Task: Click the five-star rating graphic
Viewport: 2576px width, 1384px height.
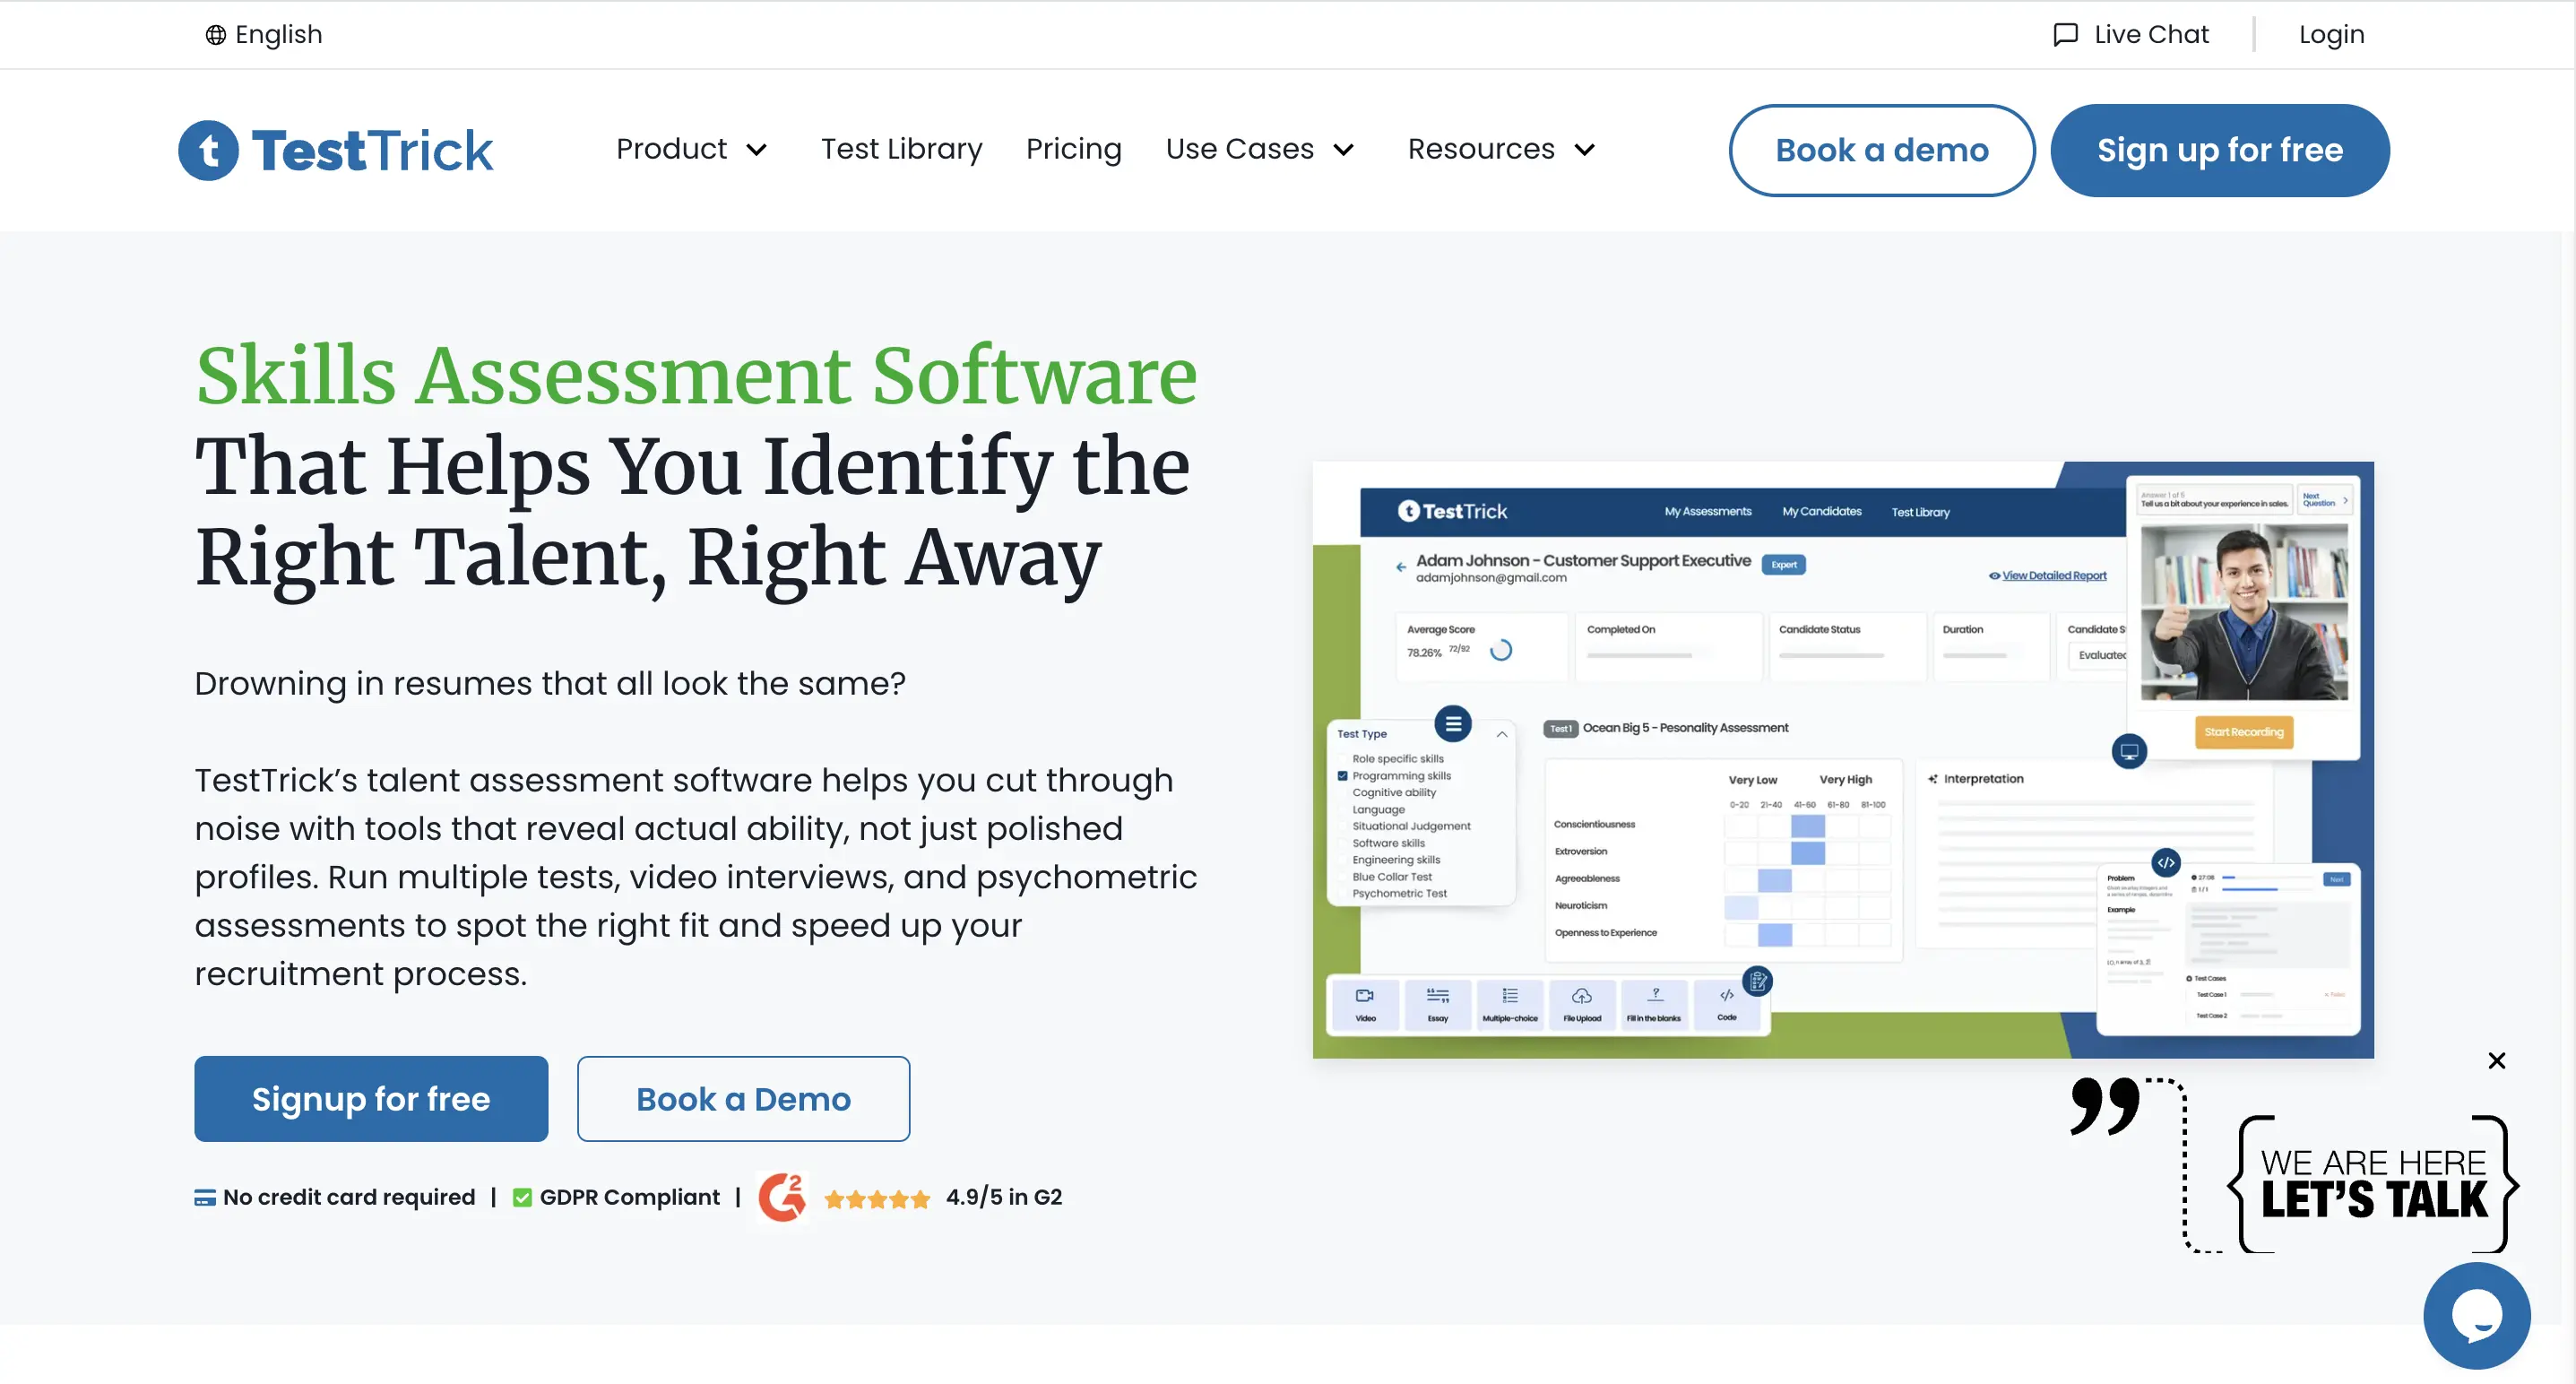Action: pos(877,1199)
